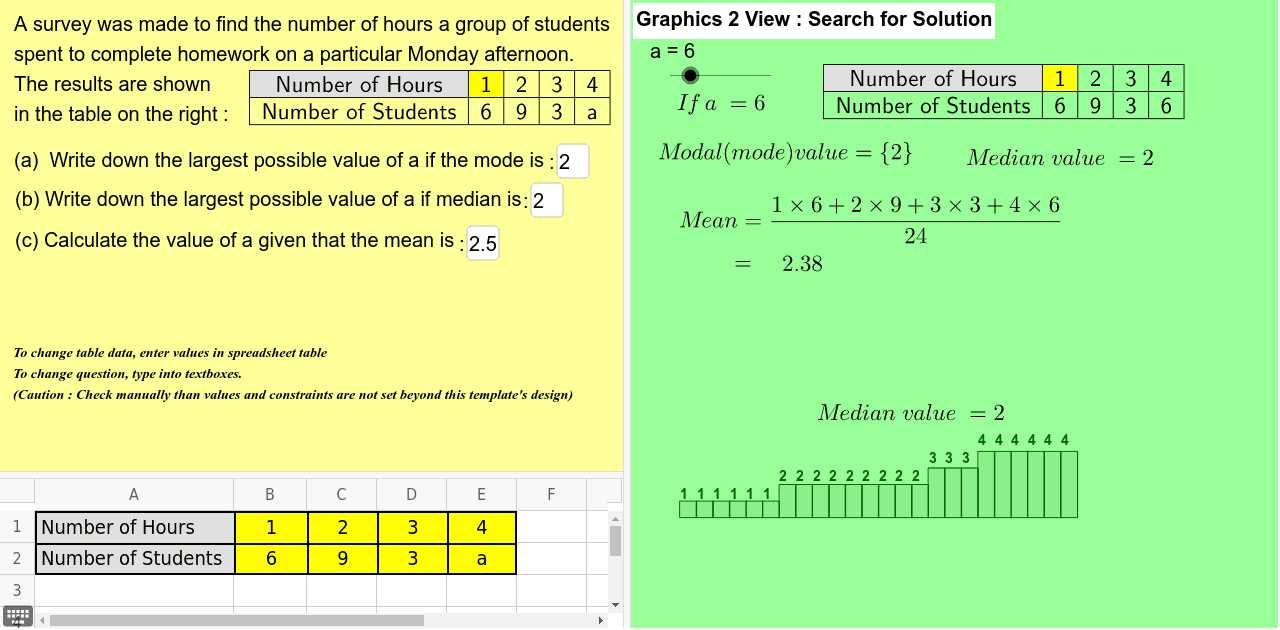The height and width of the screenshot is (630, 1280).
Task: Select spreadsheet column B header
Action: (270, 494)
